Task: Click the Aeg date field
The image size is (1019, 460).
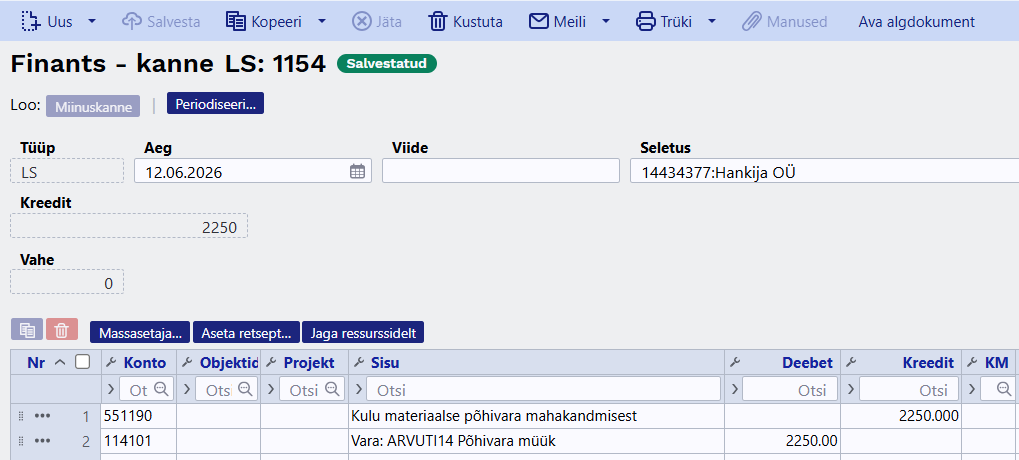Action: point(253,172)
